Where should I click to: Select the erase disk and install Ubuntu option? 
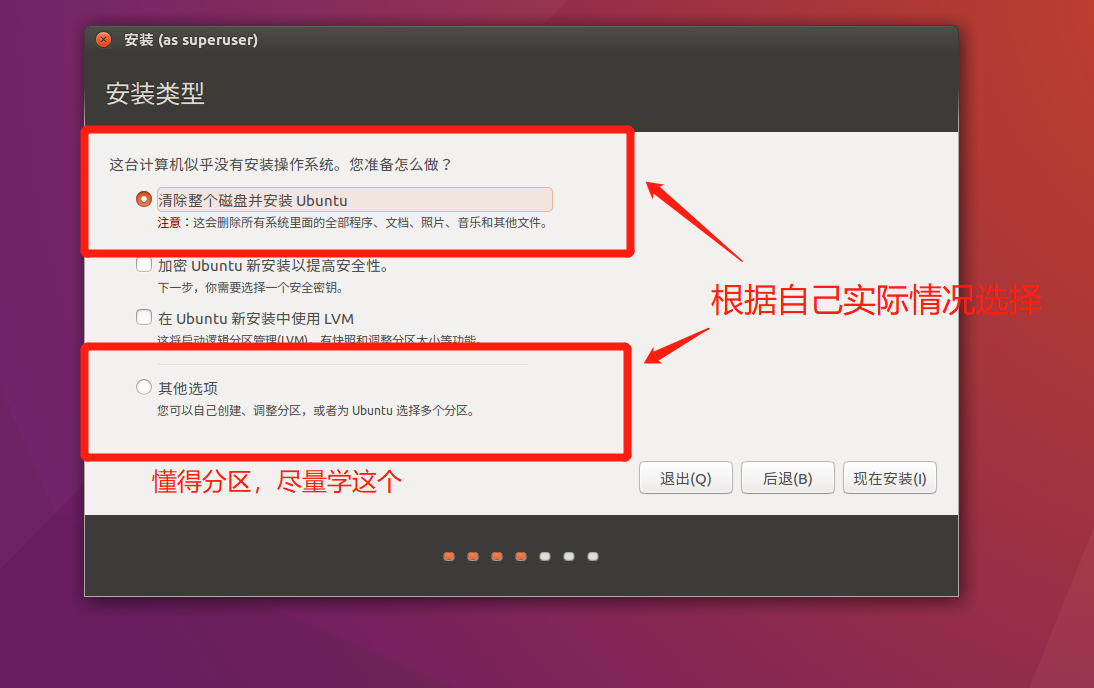pyautogui.click(x=143, y=199)
